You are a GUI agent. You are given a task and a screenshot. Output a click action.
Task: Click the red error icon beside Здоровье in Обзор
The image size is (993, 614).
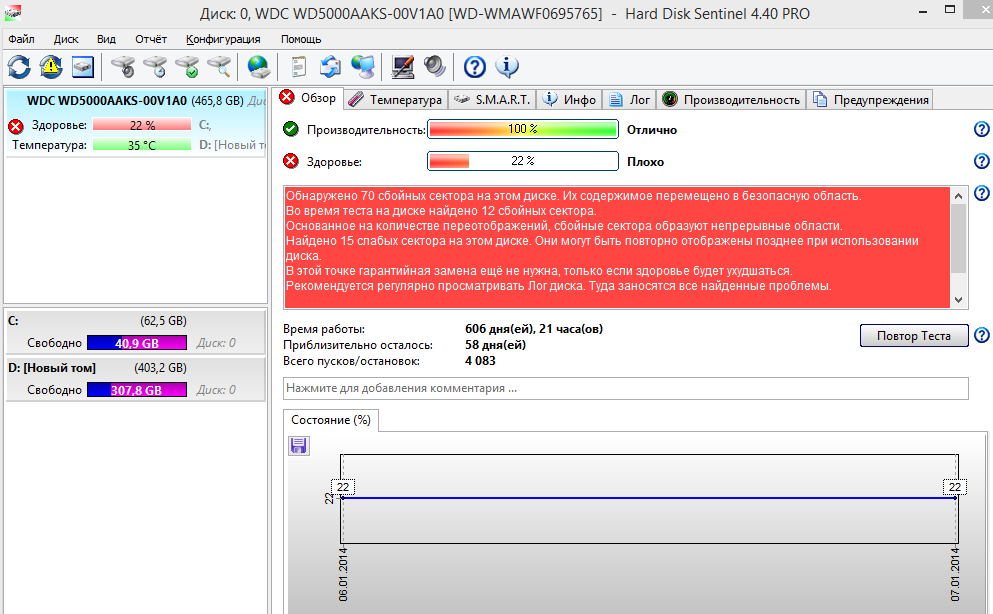(291, 161)
